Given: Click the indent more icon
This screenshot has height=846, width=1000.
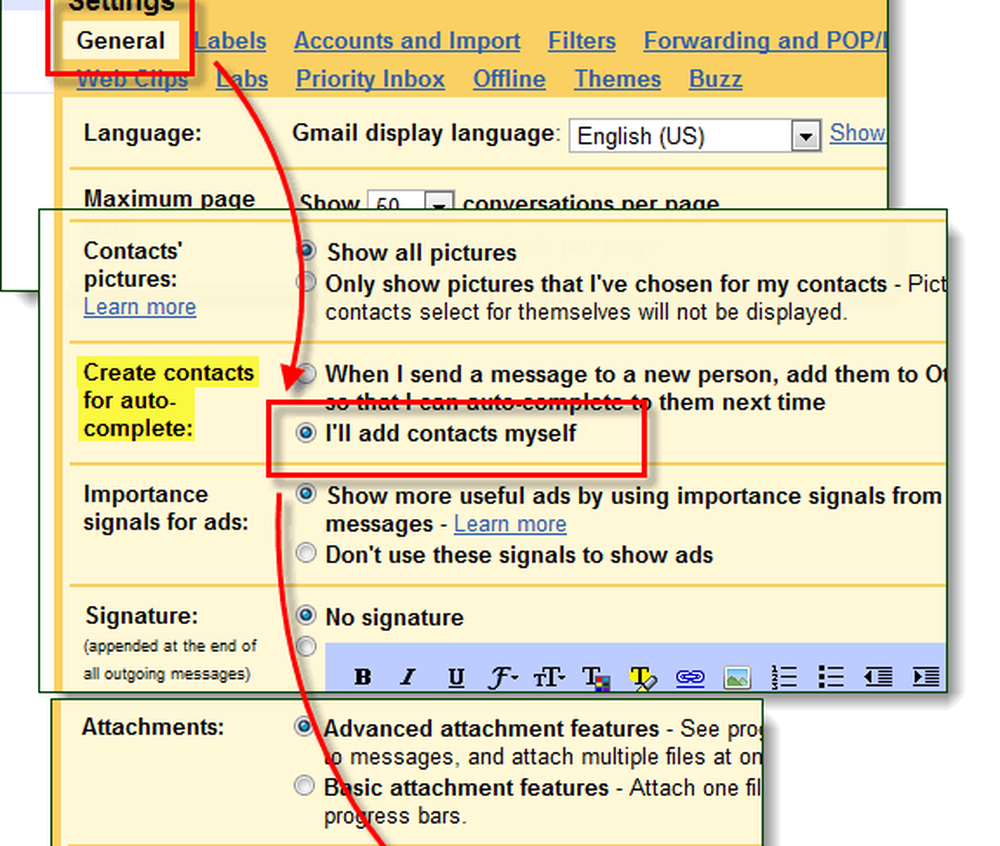Looking at the screenshot, I should point(925,677).
